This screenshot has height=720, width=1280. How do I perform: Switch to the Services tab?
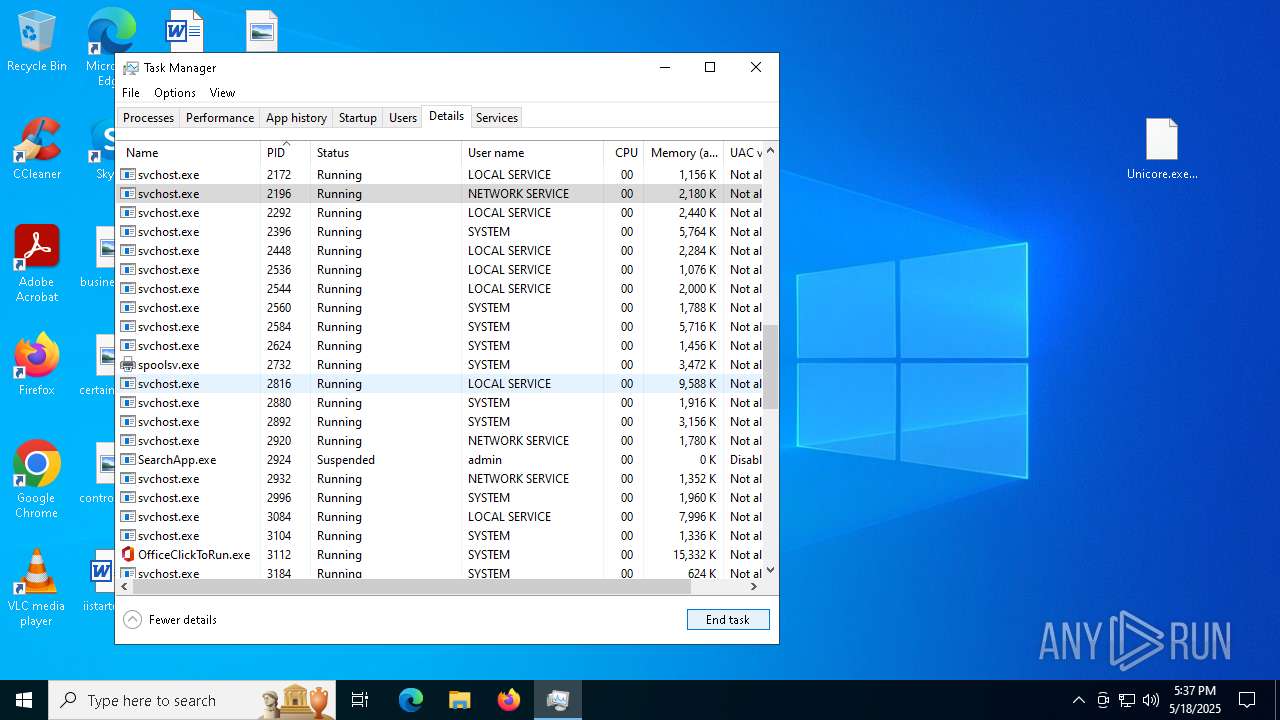497,118
